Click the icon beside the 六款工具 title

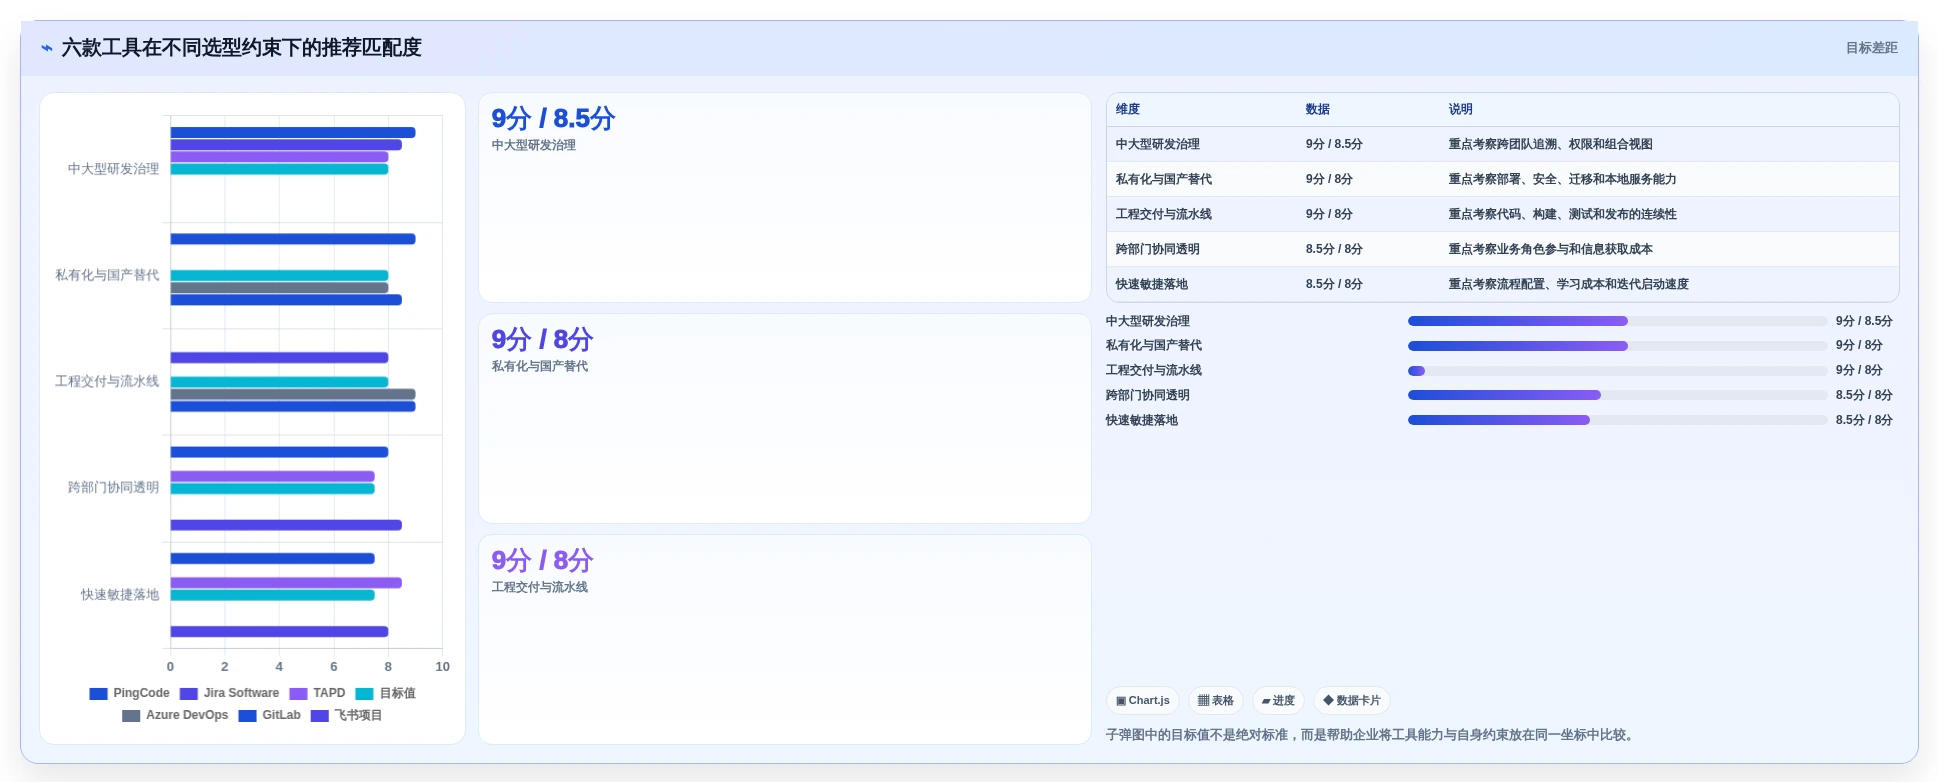[x=46, y=48]
